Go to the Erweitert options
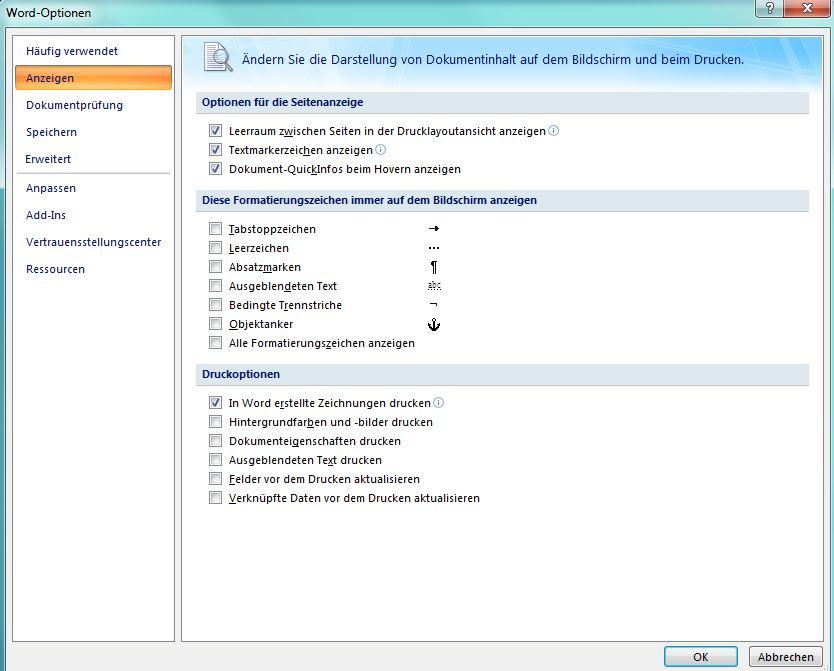Screen dimensions: 834x671 click(x=94, y=159)
